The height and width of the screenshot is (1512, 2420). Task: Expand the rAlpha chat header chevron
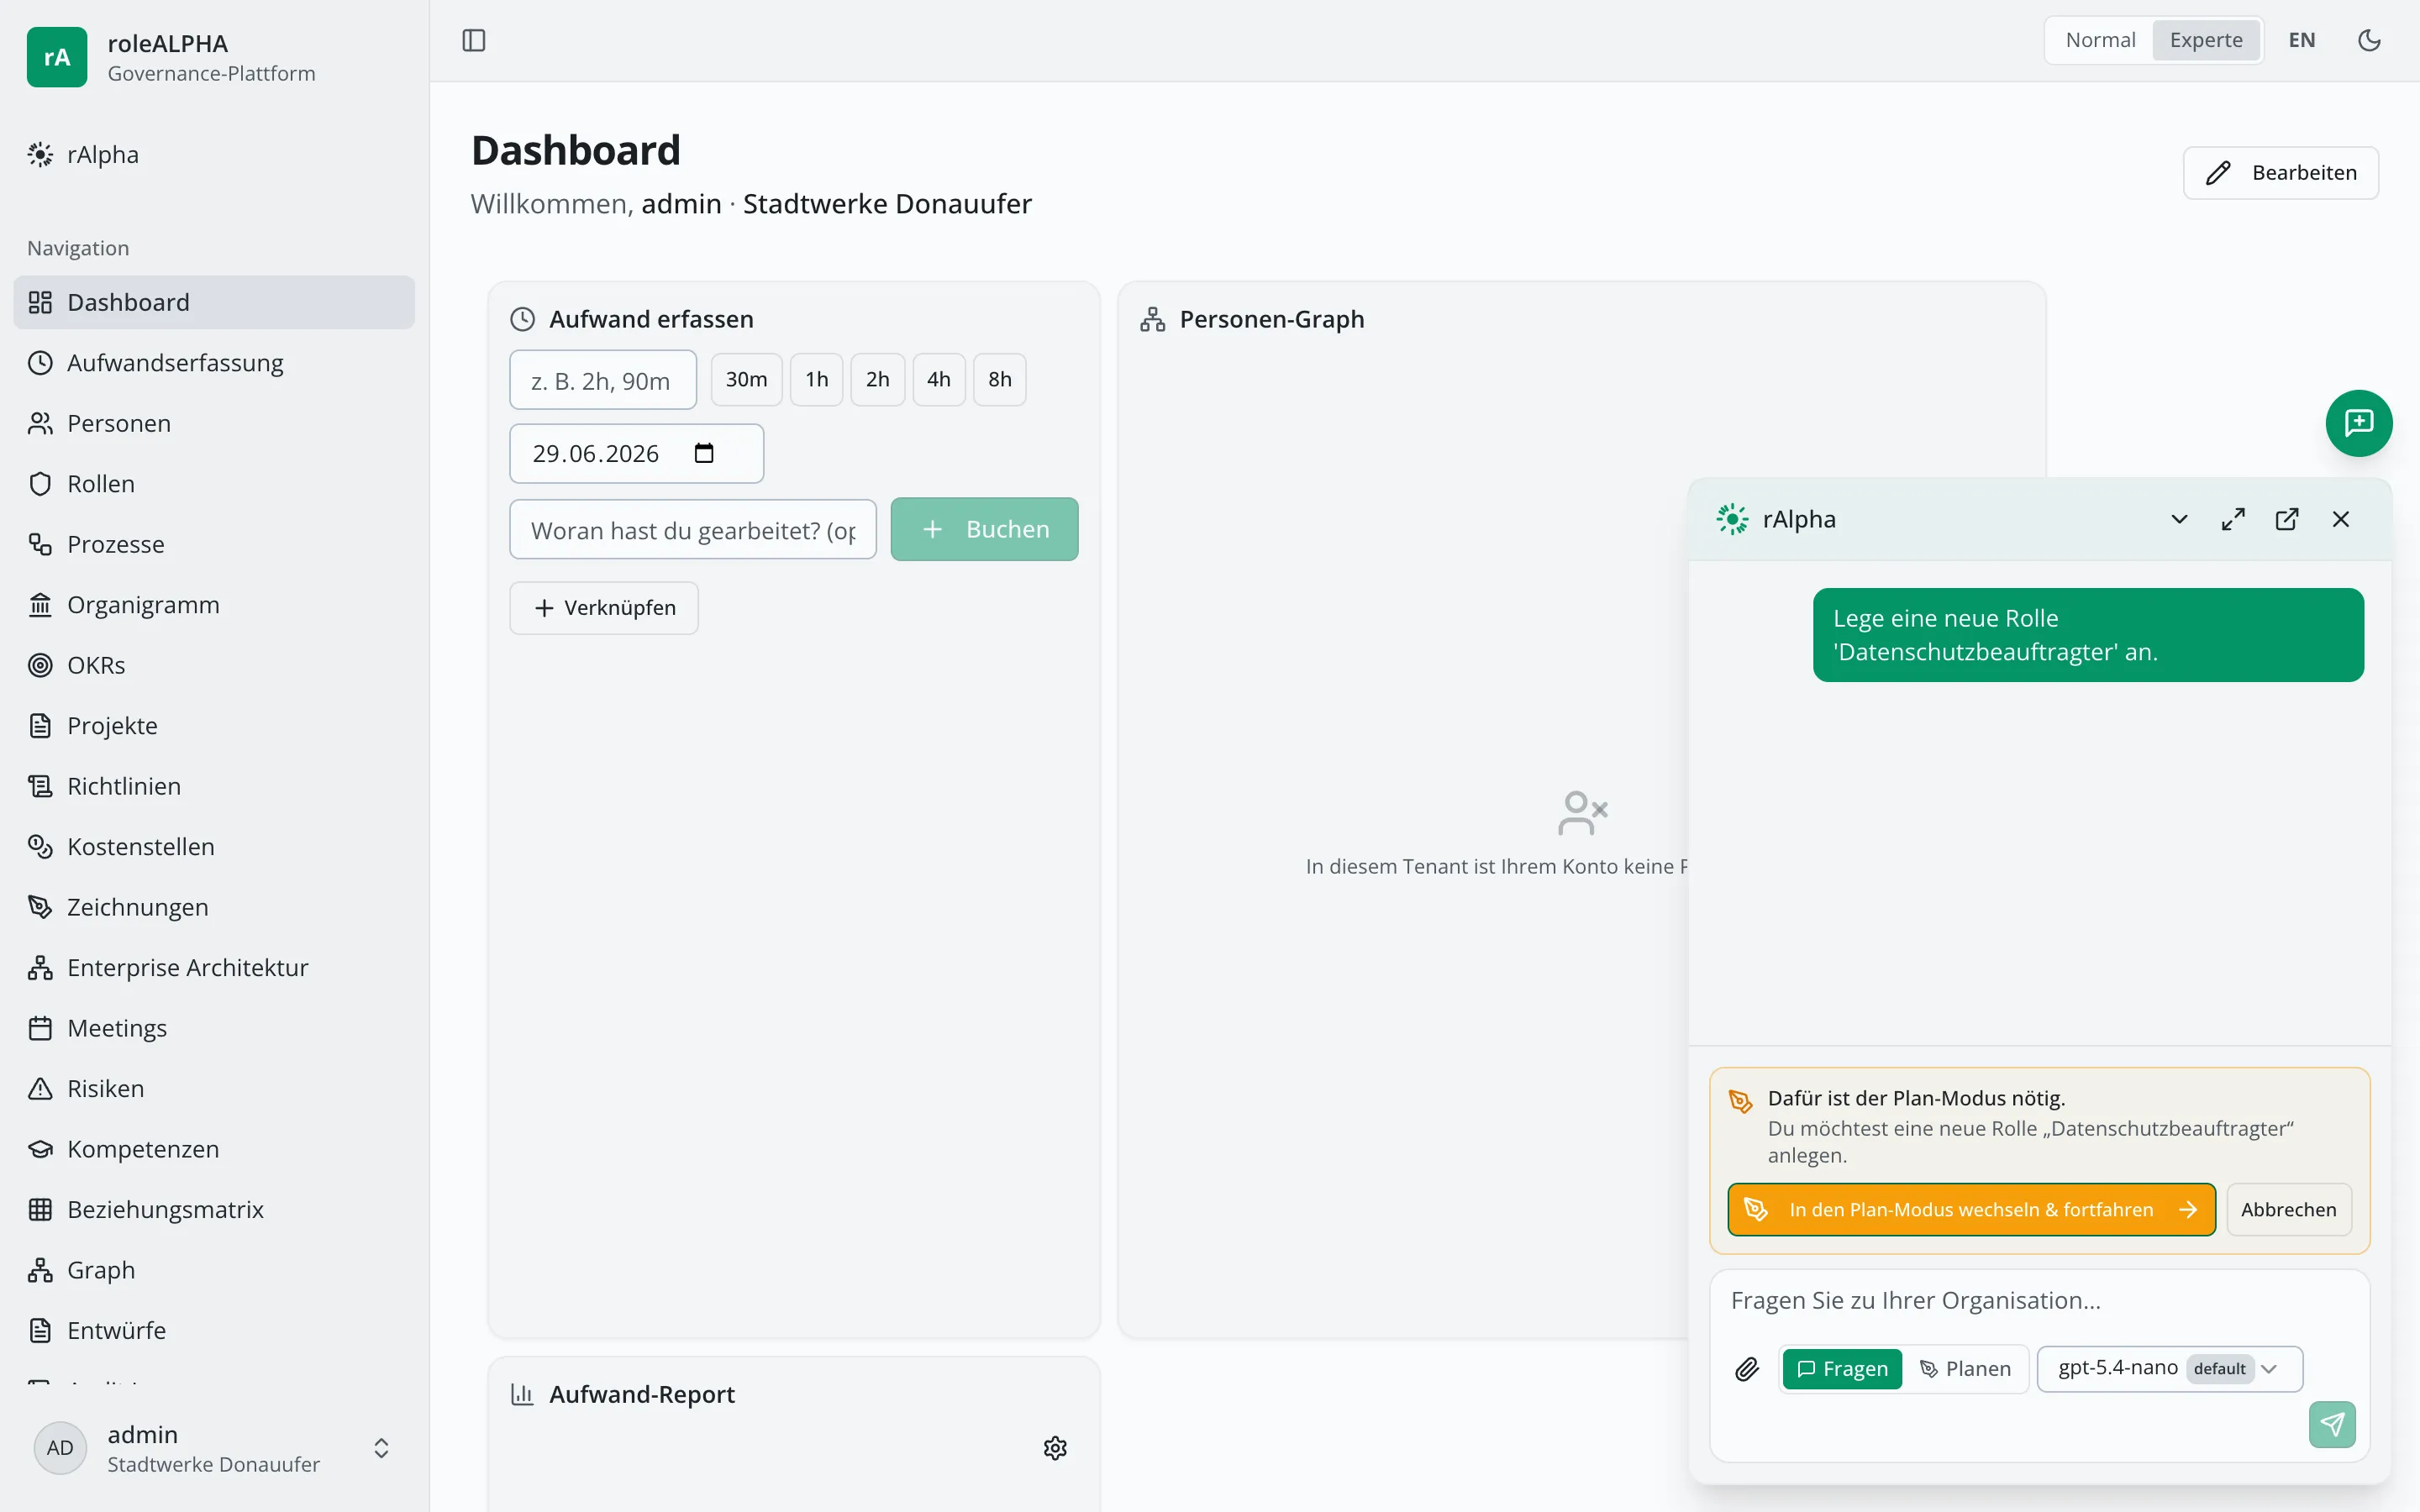pos(2179,519)
